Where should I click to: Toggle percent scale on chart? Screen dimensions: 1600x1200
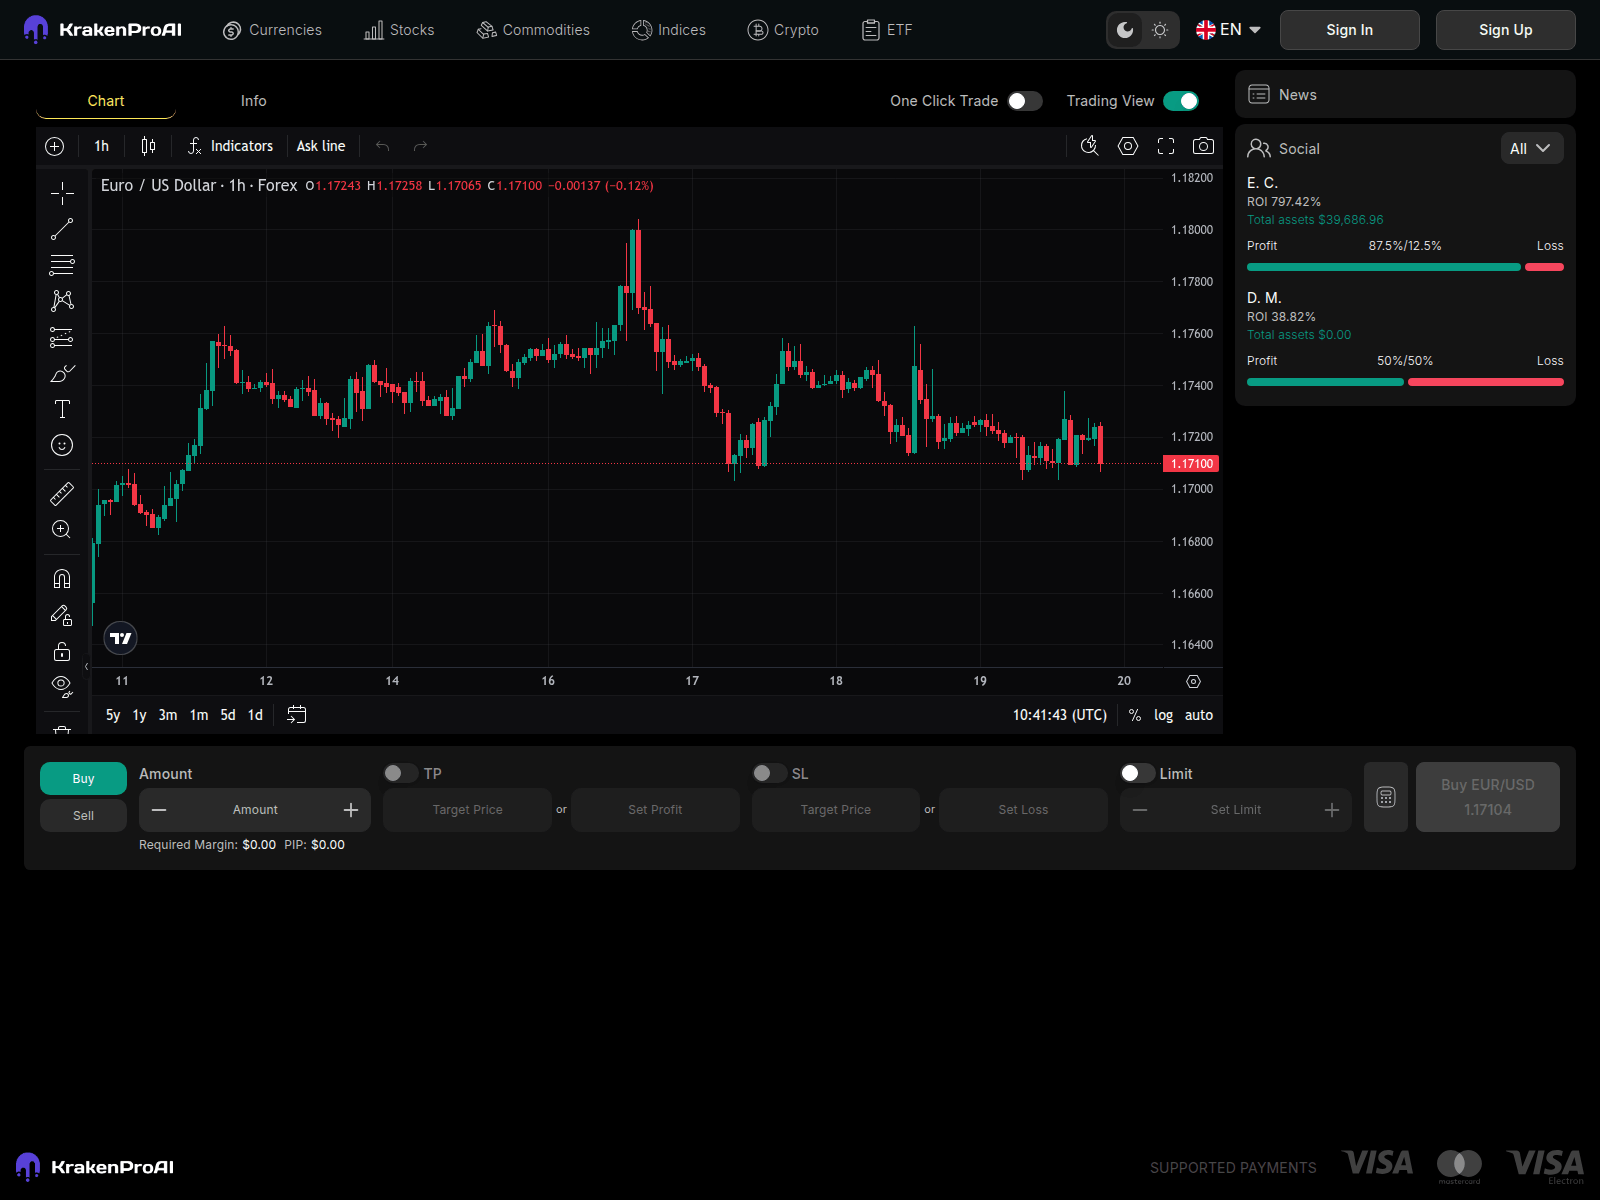[1135, 715]
